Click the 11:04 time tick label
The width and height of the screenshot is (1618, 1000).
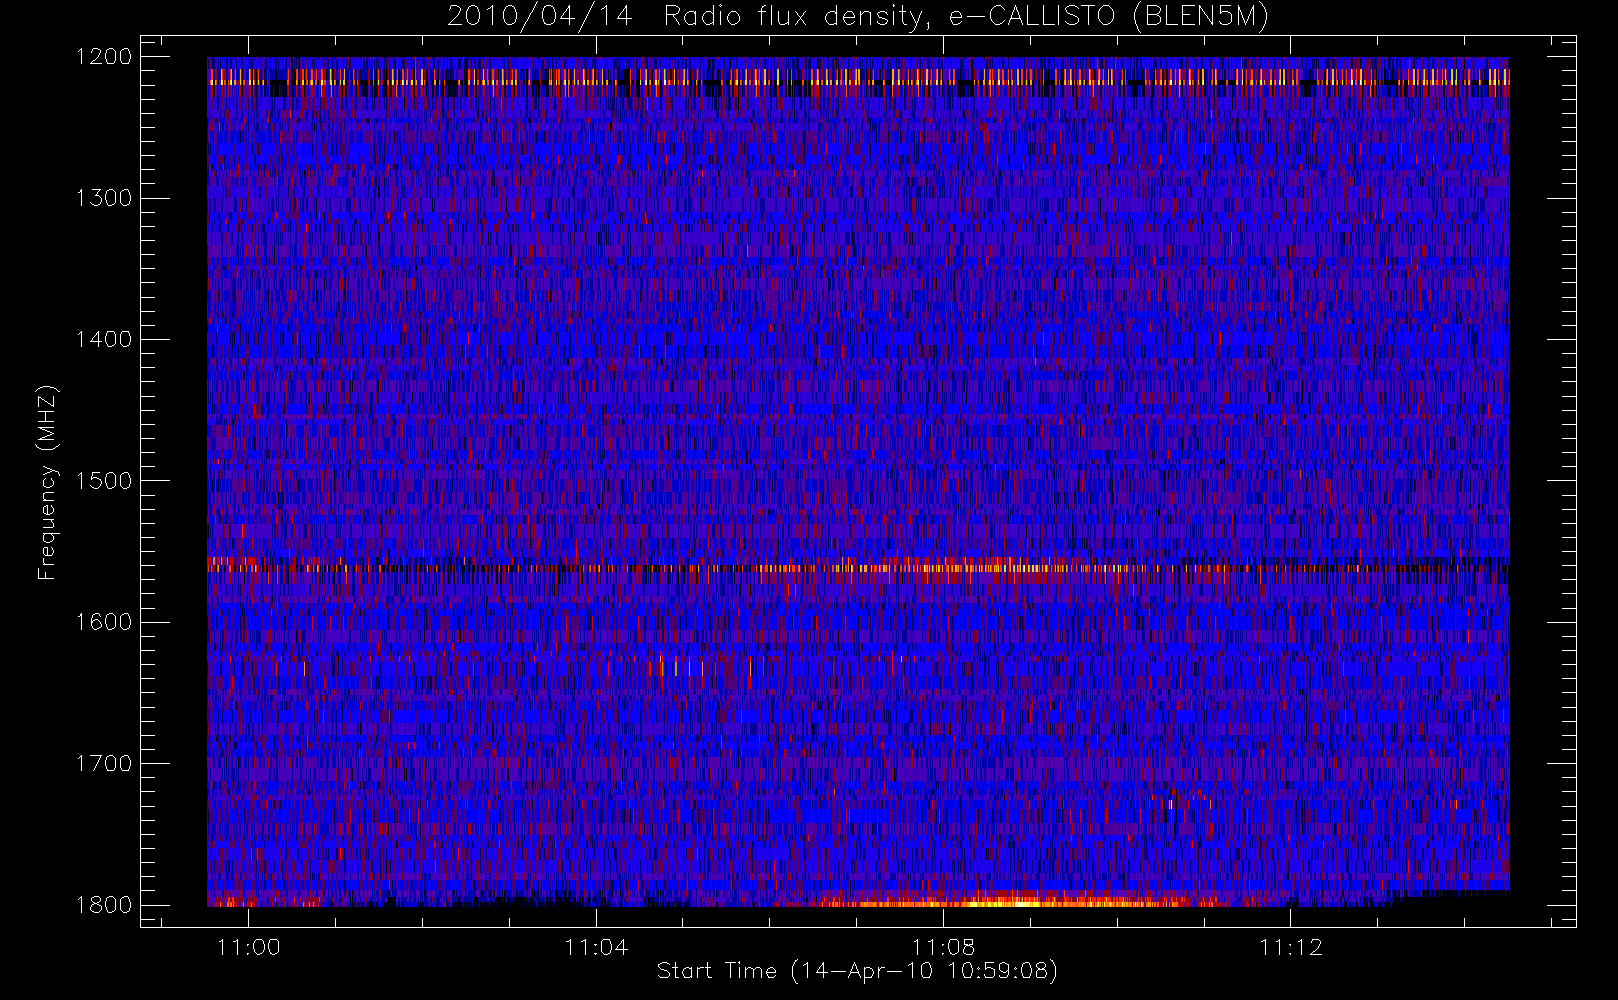(x=596, y=947)
